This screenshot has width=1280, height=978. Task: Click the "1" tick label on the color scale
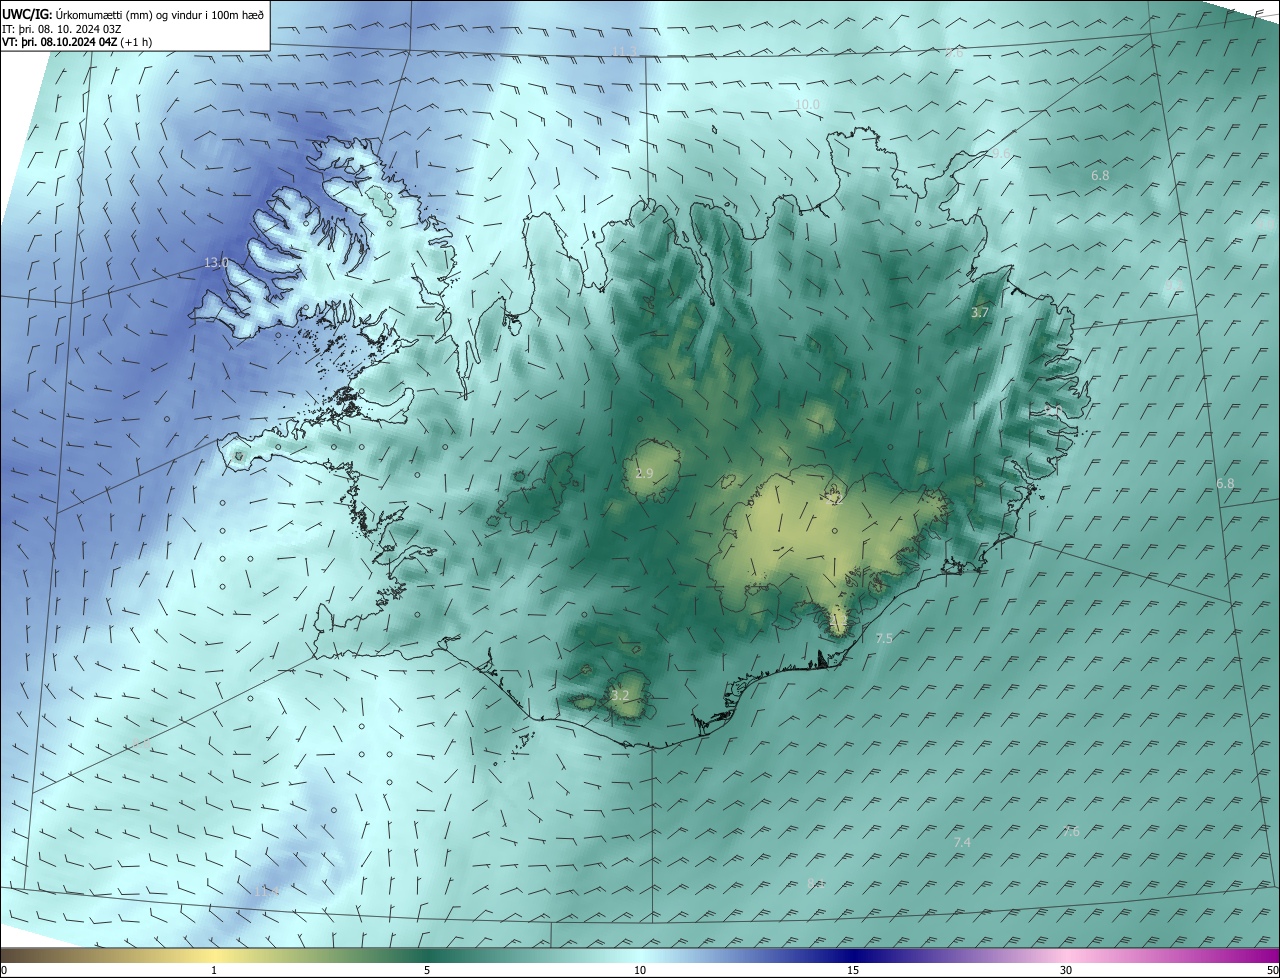pos(214,971)
